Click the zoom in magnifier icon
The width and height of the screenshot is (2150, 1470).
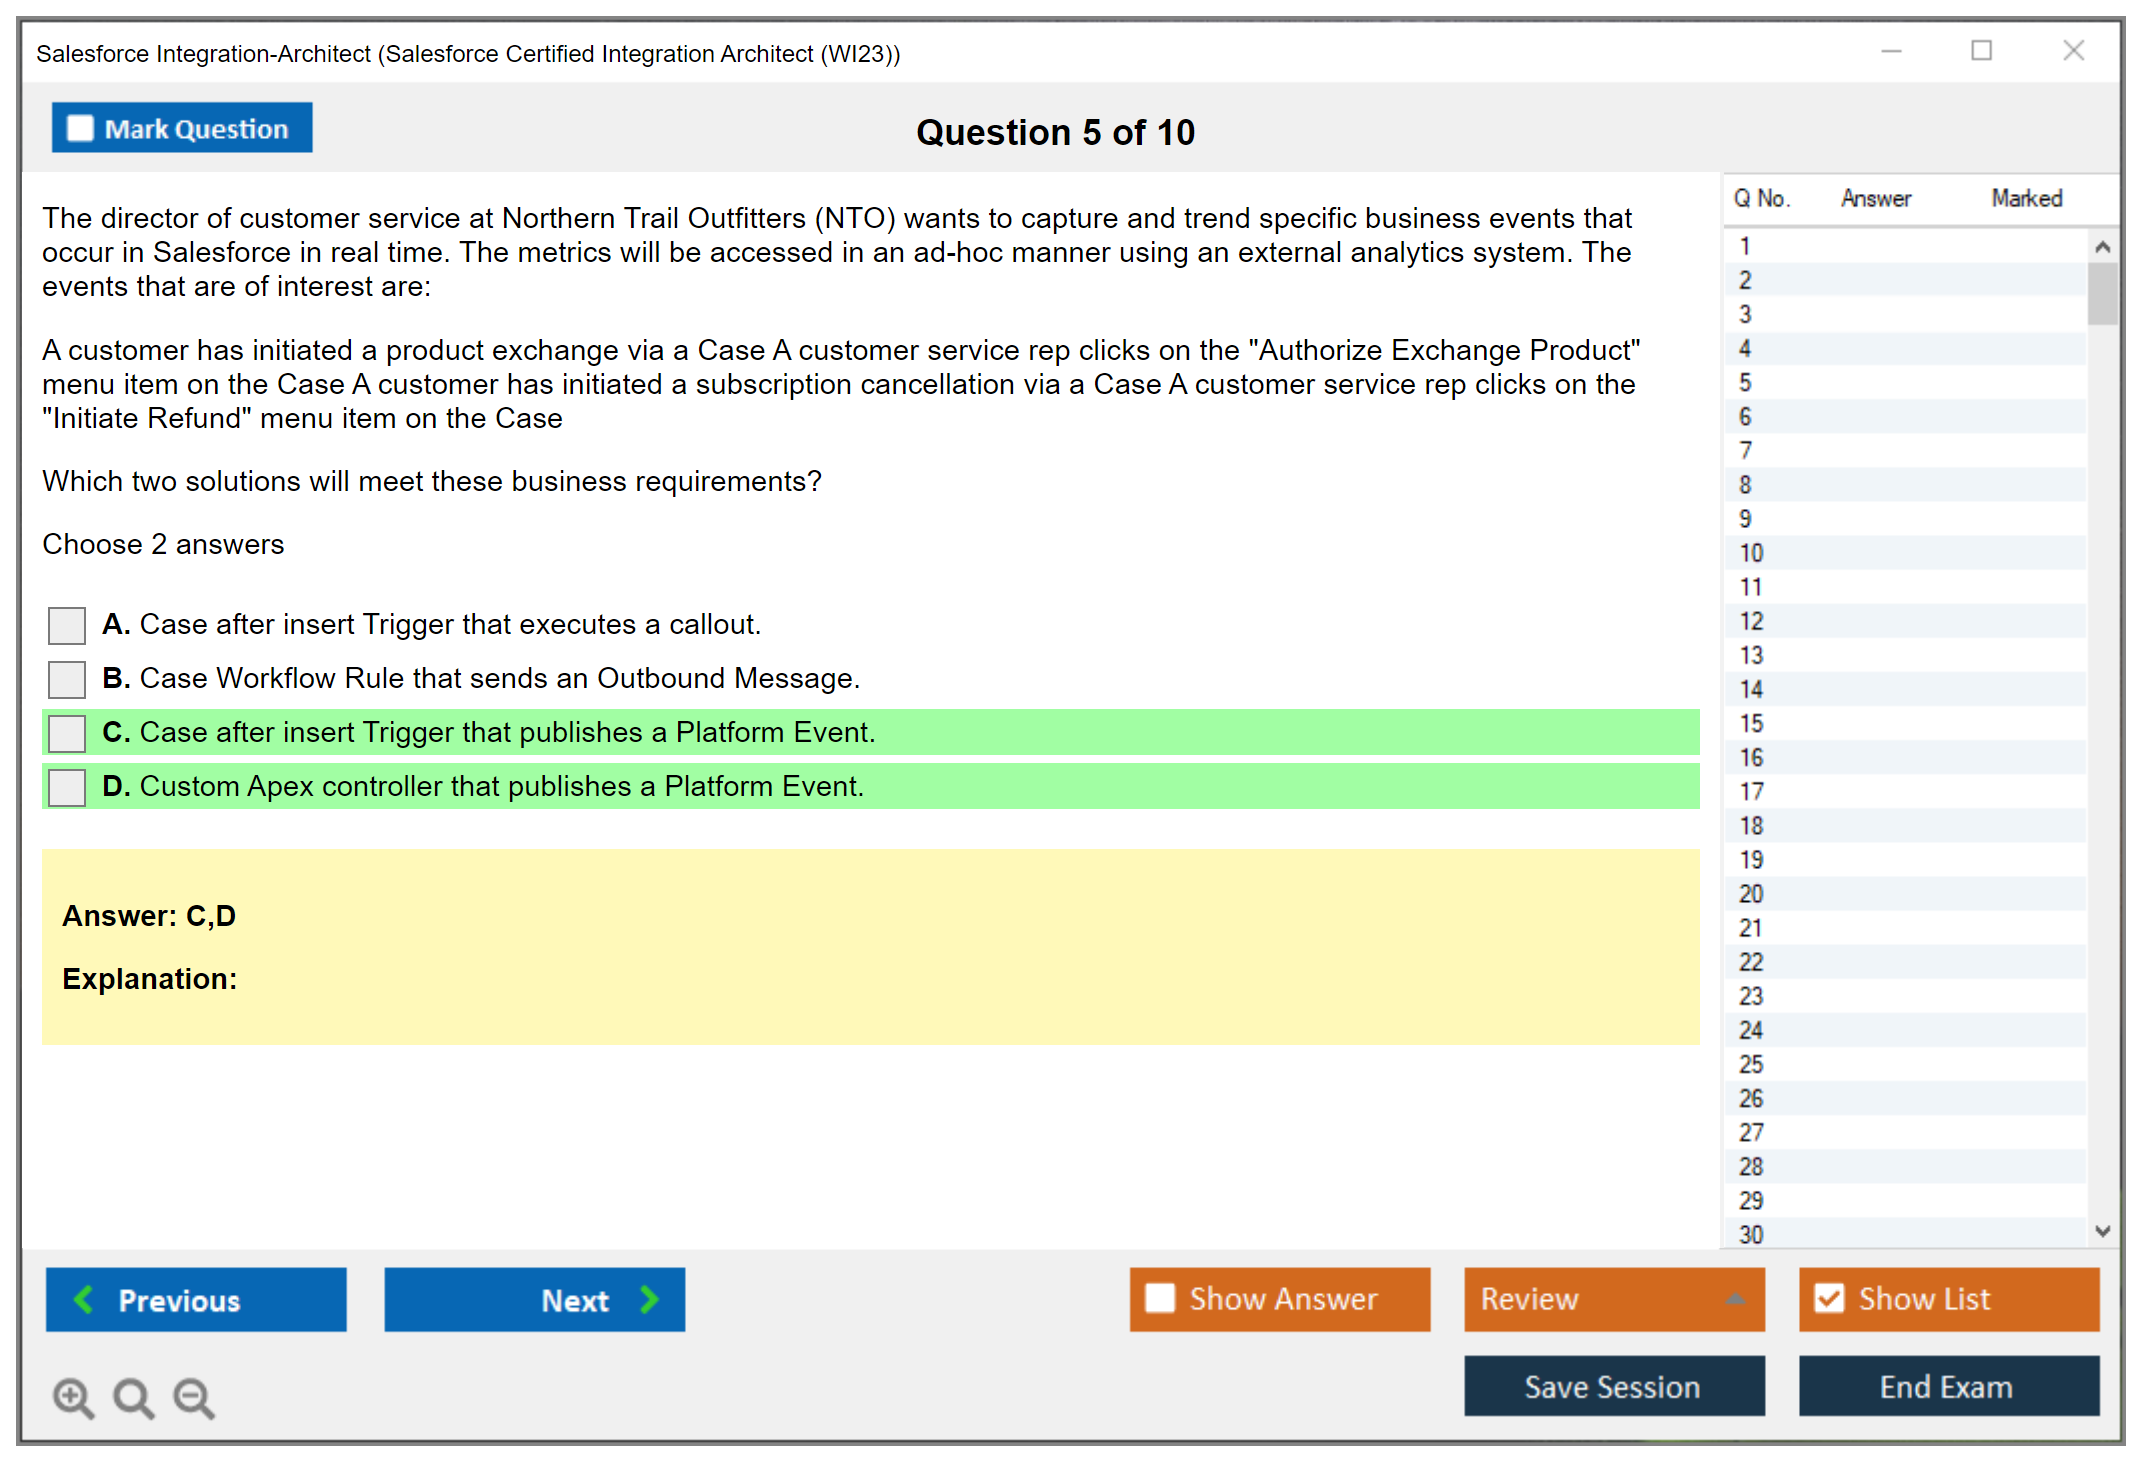(73, 1397)
